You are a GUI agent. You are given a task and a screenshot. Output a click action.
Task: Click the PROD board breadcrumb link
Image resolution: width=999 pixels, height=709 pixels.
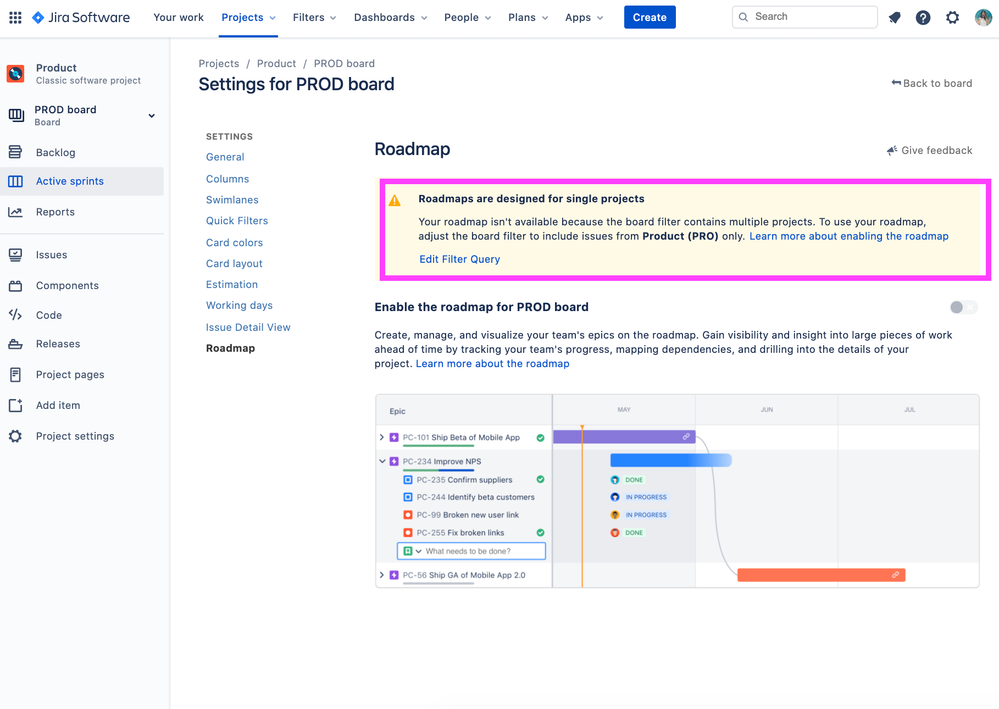click(344, 64)
